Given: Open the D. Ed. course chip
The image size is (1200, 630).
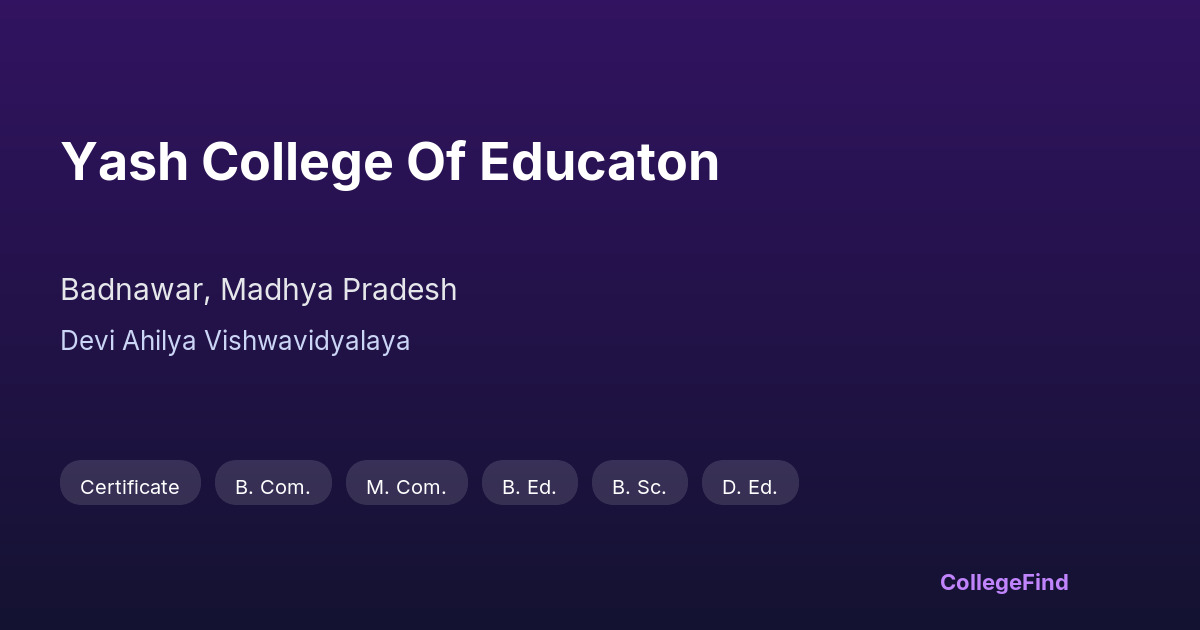Looking at the screenshot, I should coord(750,487).
